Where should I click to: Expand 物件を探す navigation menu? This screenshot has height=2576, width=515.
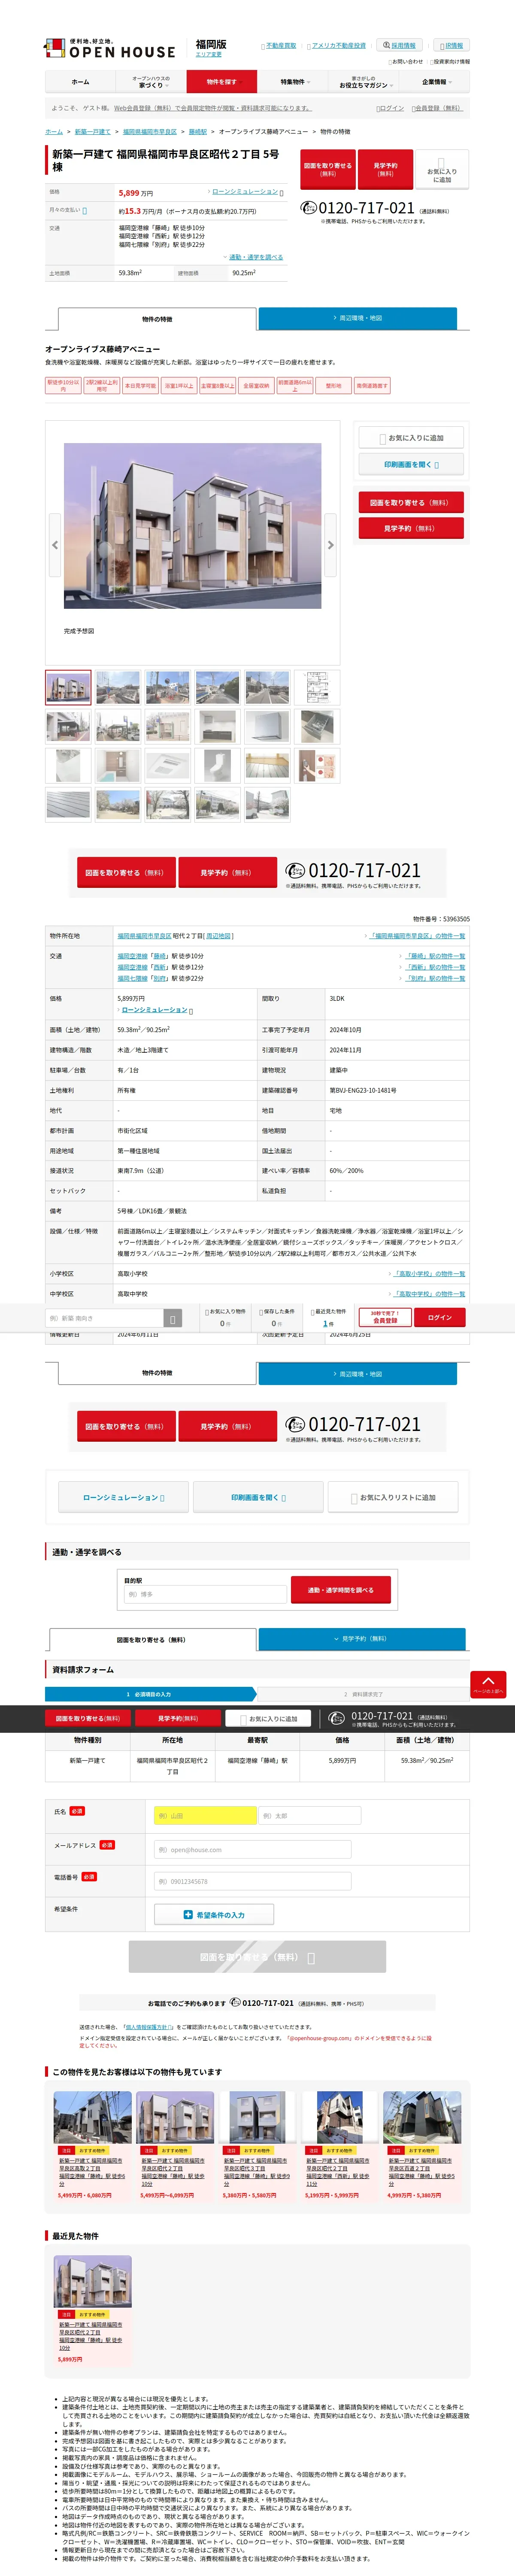pos(222,82)
